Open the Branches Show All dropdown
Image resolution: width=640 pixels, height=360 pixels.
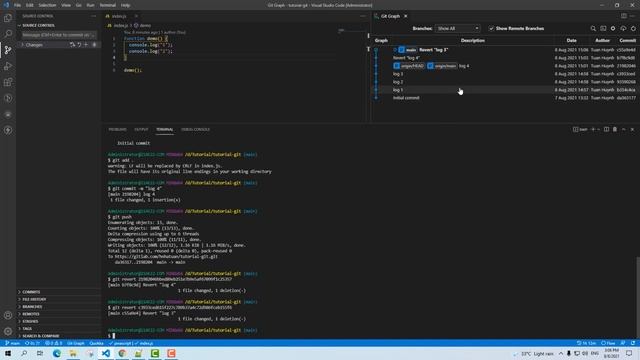pyautogui.click(x=458, y=29)
